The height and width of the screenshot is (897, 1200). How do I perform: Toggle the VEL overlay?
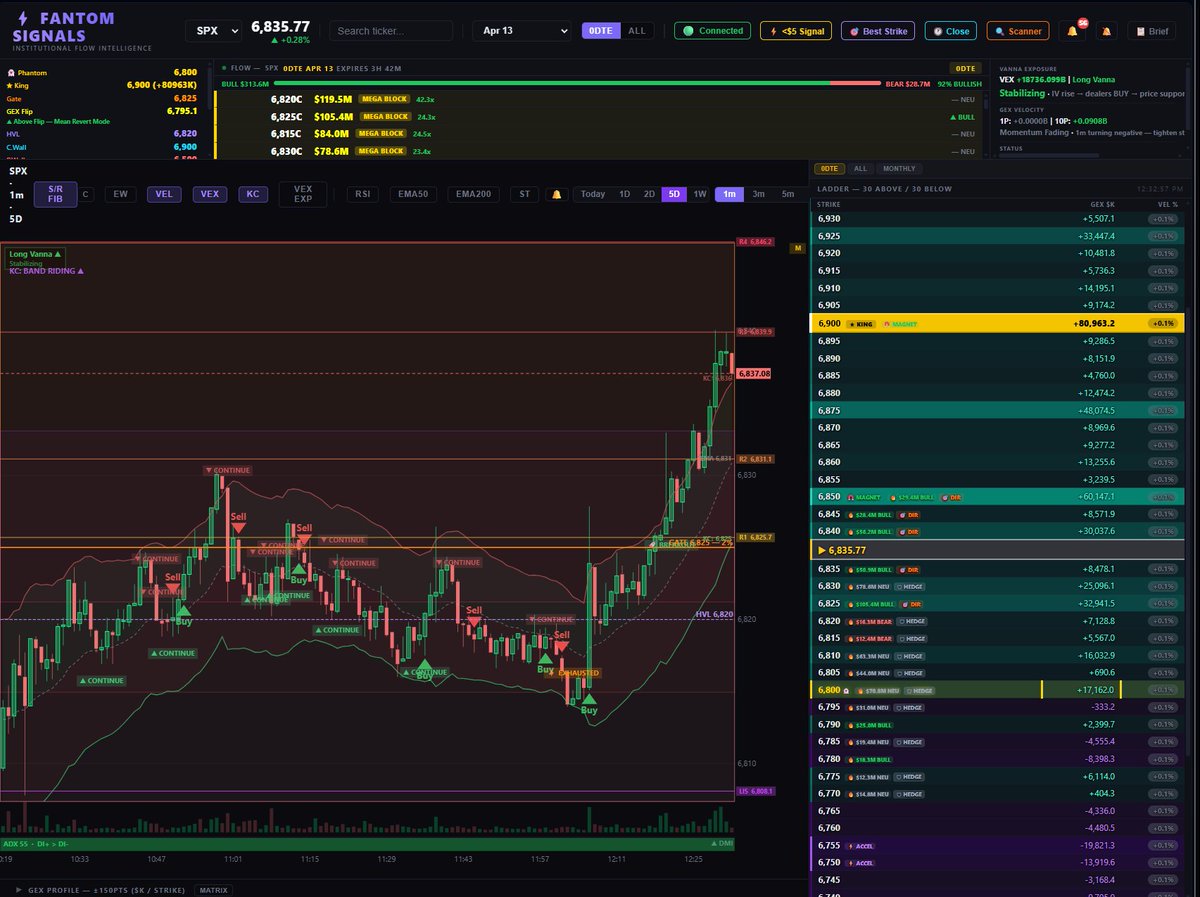(x=164, y=194)
